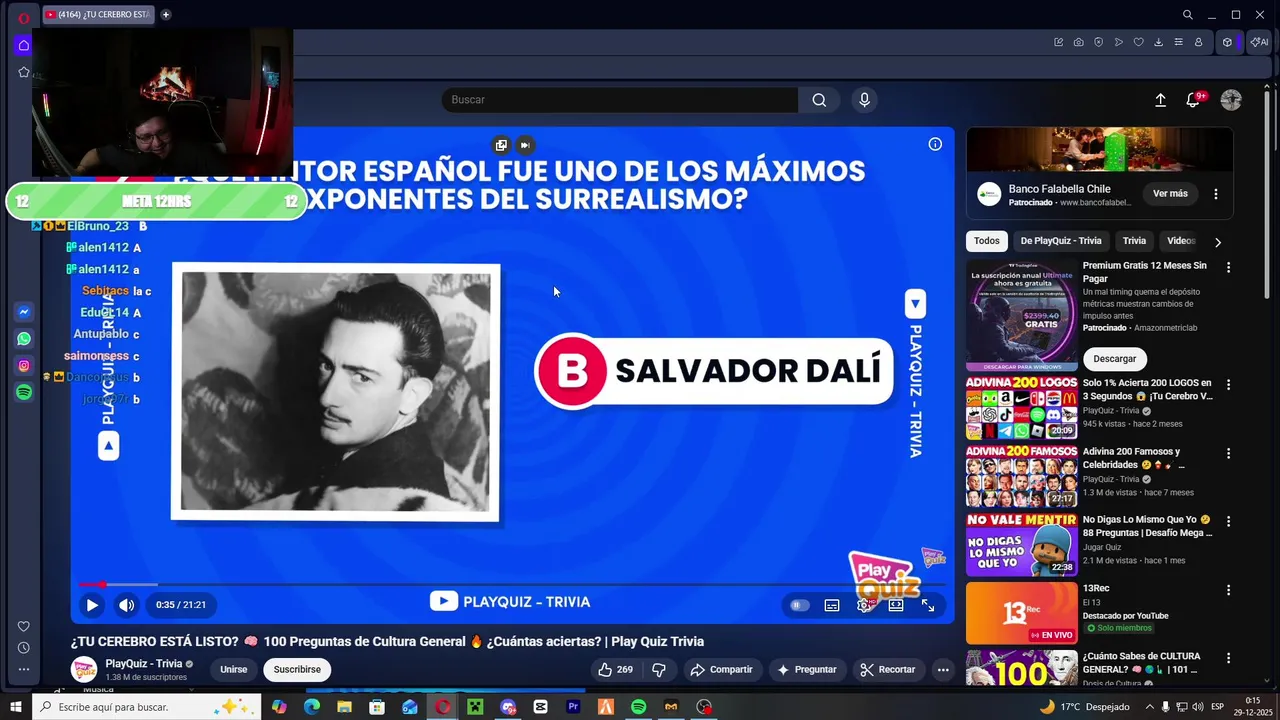Play the video with the play button
Viewport: 1280px width, 720px height.
coord(92,605)
